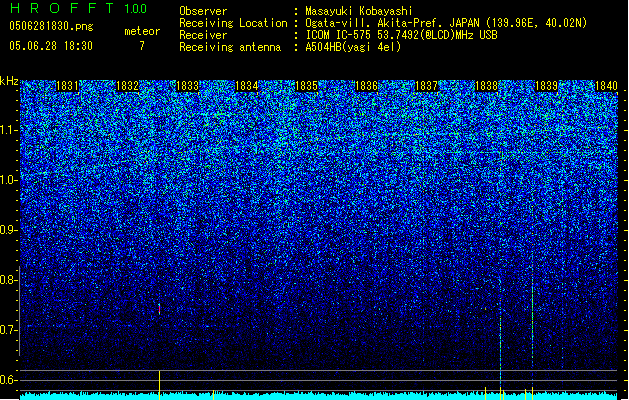
Task: Click the ICOM IC-575 receiver text
Action: [x=401, y=35]
